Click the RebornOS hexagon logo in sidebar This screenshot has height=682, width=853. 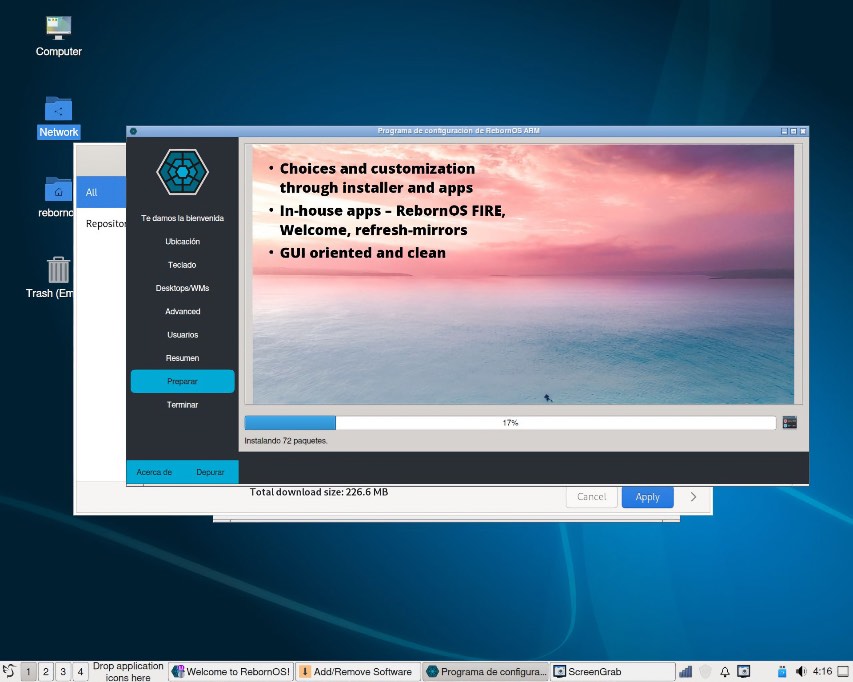click(182, 172)
